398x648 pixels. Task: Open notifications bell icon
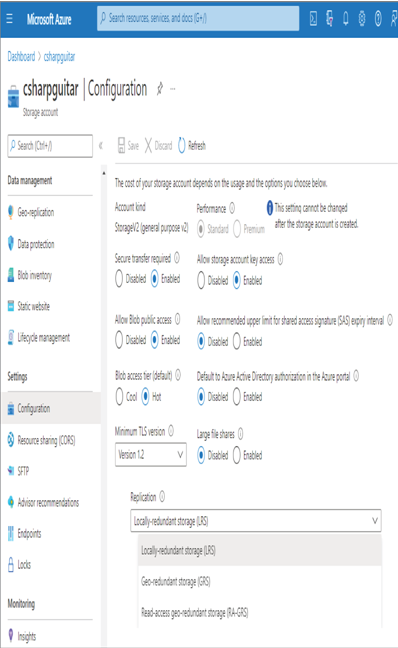pos(346,19)
